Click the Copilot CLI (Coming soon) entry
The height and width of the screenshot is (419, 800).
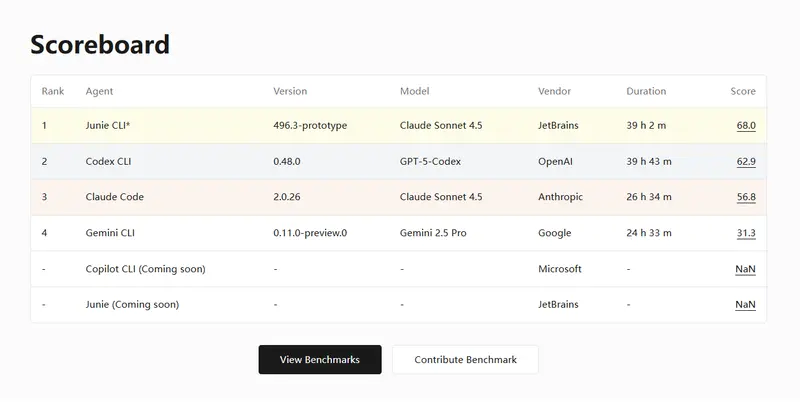(x=148, y=269)
